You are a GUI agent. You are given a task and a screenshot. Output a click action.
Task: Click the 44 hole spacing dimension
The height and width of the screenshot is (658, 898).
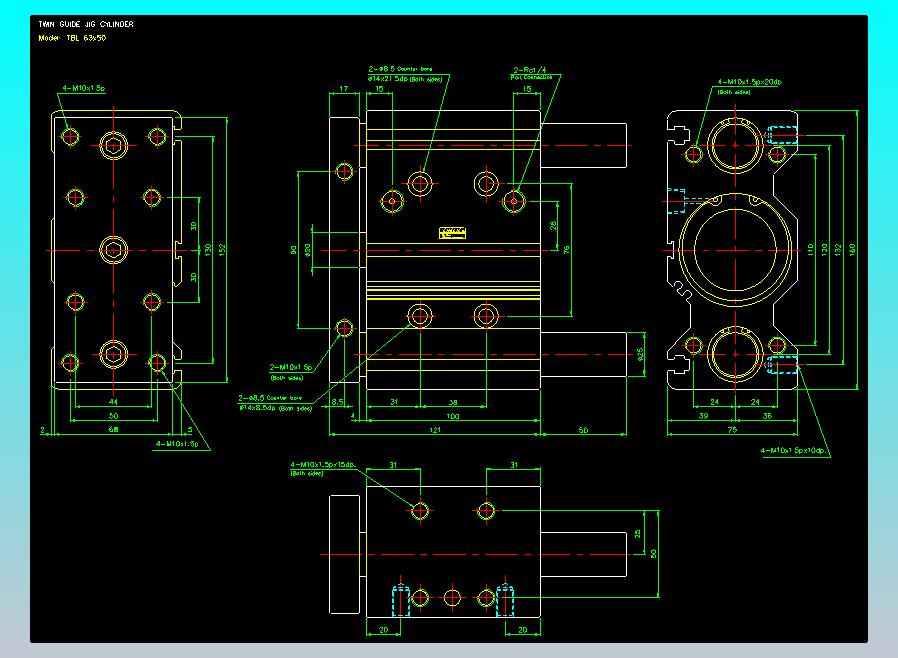(x=113, y=401)
